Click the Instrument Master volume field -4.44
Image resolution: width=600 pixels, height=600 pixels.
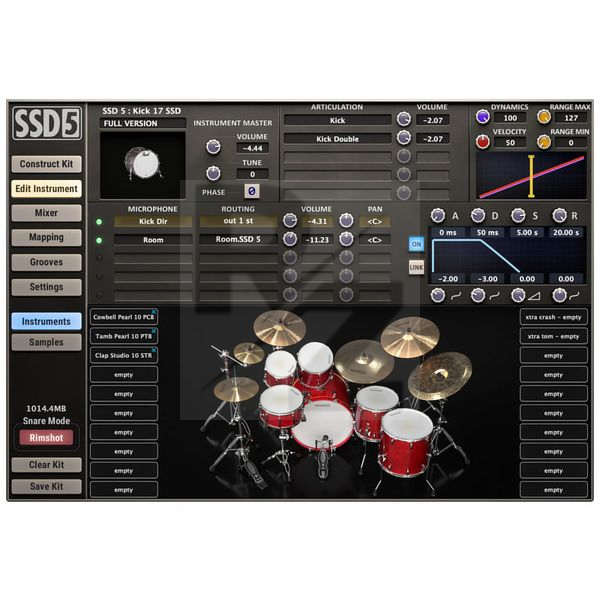tap(253, 148)
